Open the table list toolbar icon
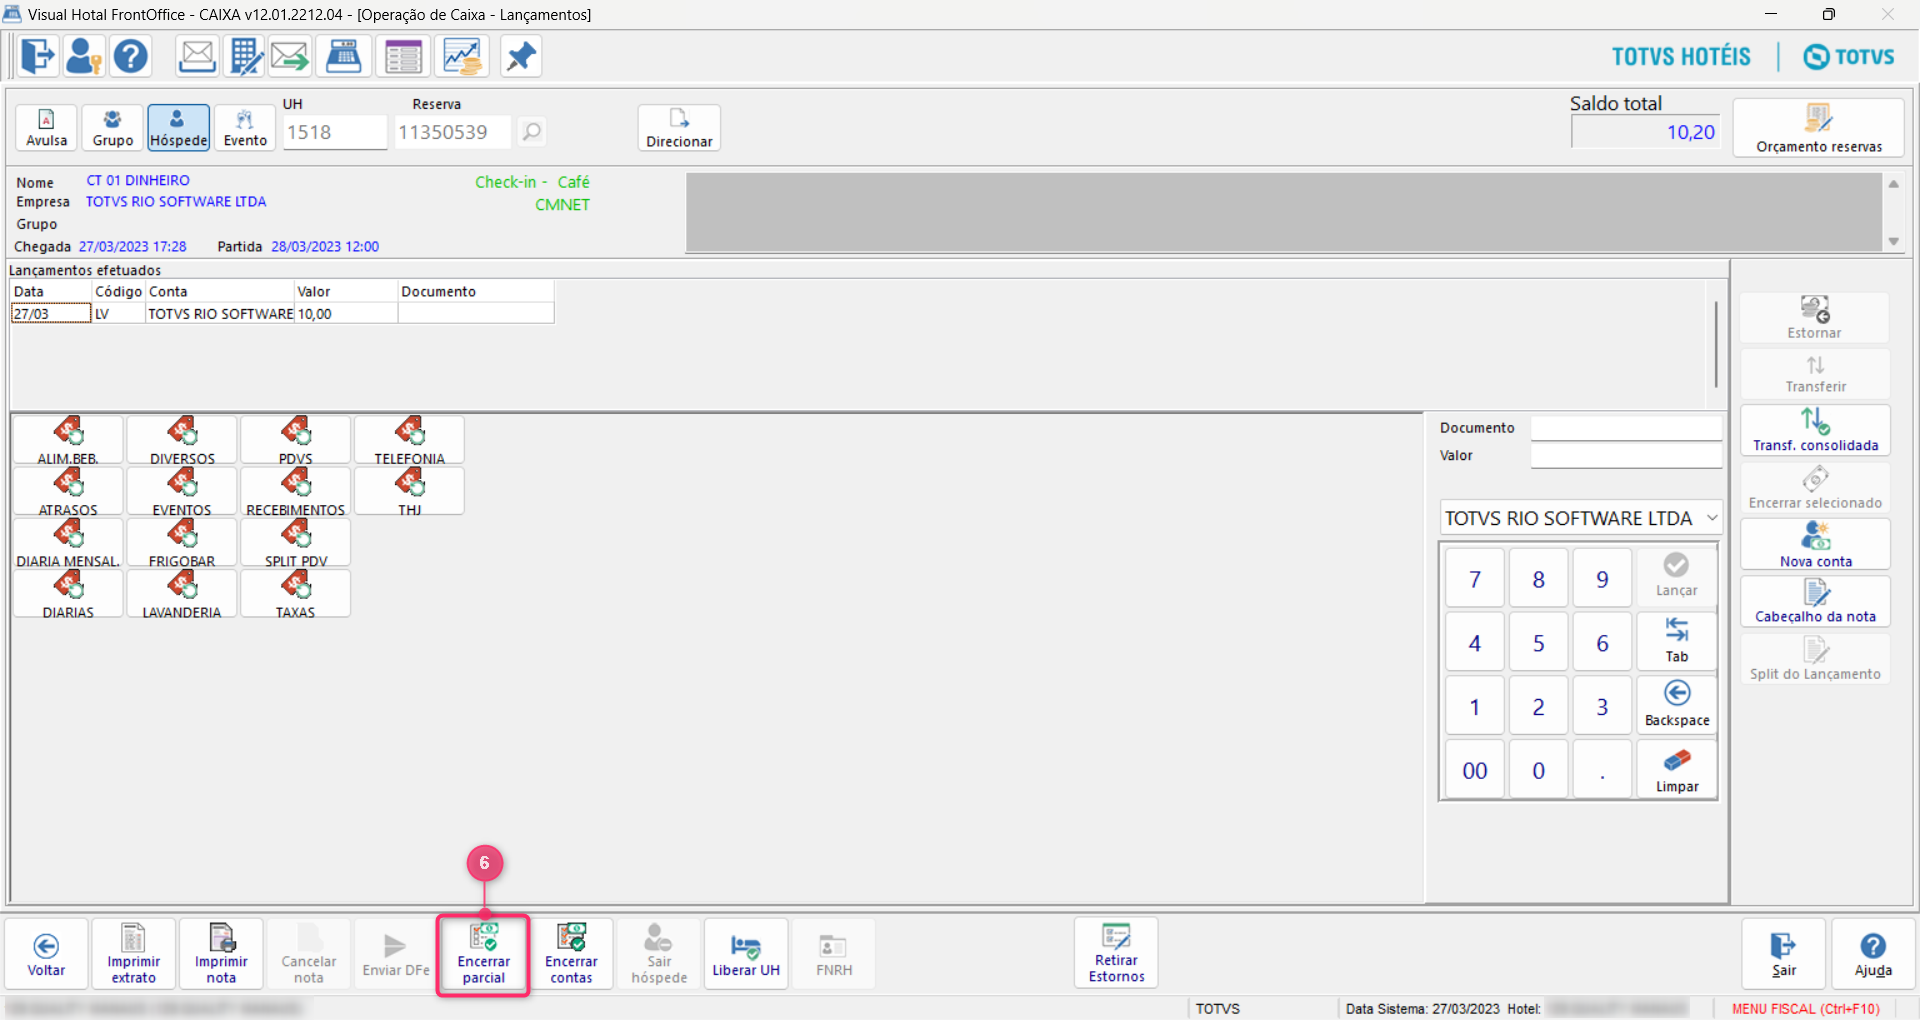The height and width of the screenshot is (1020, 1920). tap(403, 56)
